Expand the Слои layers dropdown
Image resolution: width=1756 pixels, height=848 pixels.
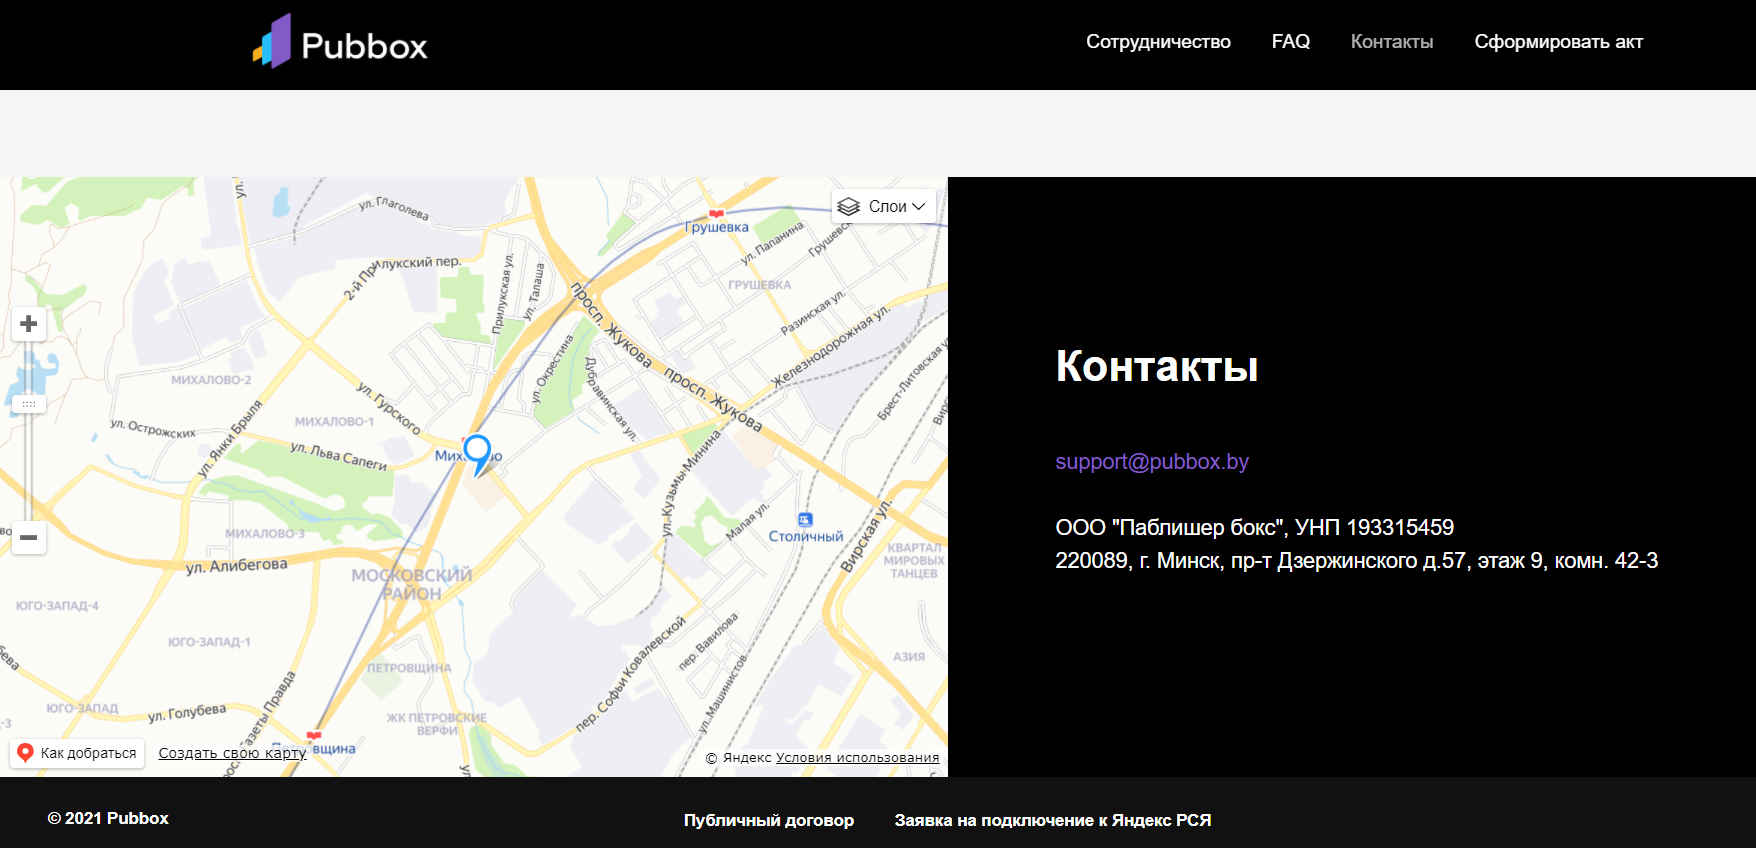(x=884, y=206)
